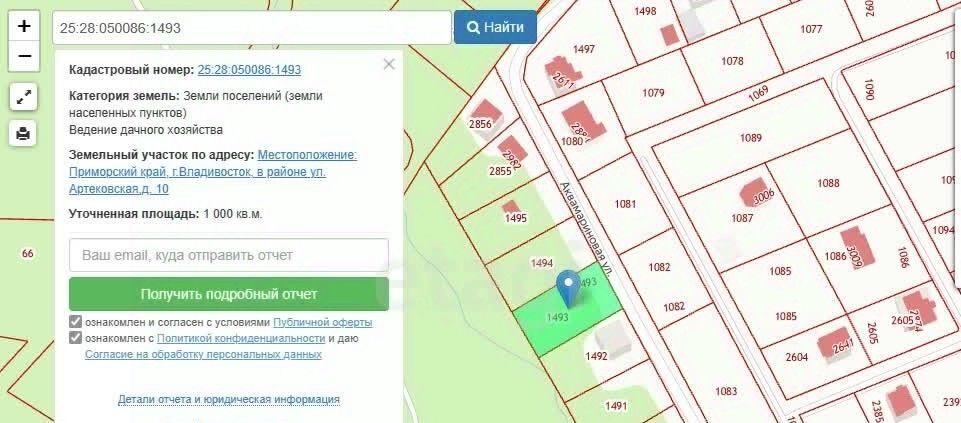Select parcel 1078 on the map

click(732, 61)
